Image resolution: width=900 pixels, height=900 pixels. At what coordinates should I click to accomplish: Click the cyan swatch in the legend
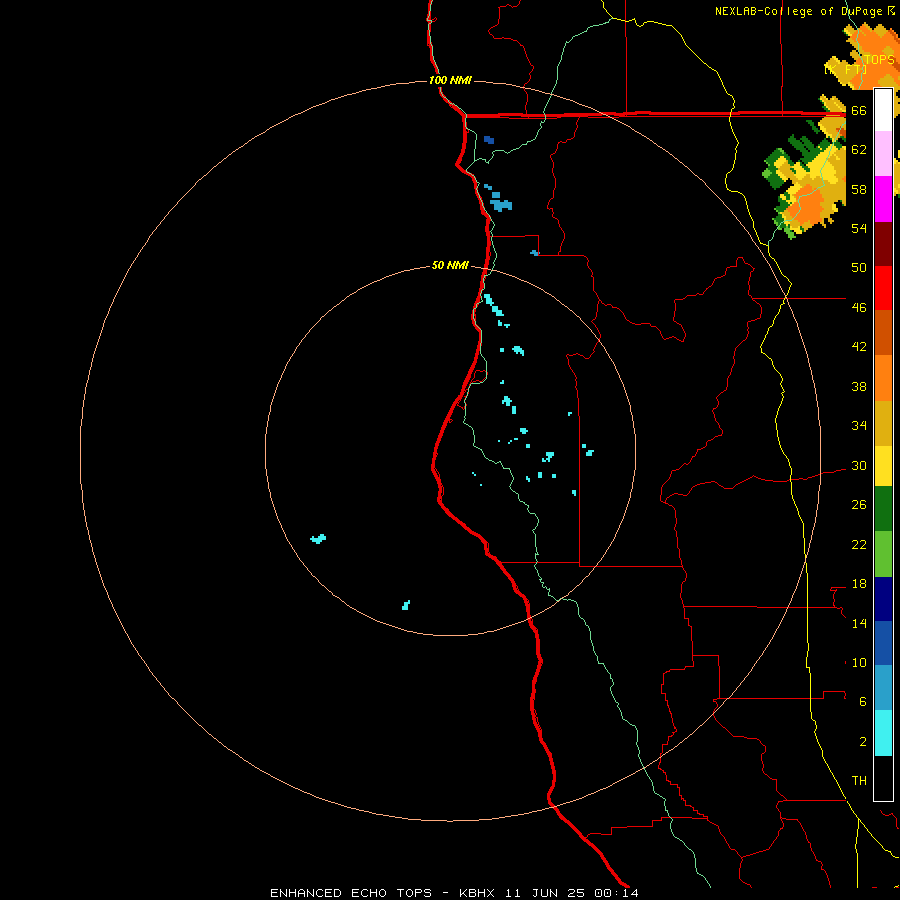[883, 732]
